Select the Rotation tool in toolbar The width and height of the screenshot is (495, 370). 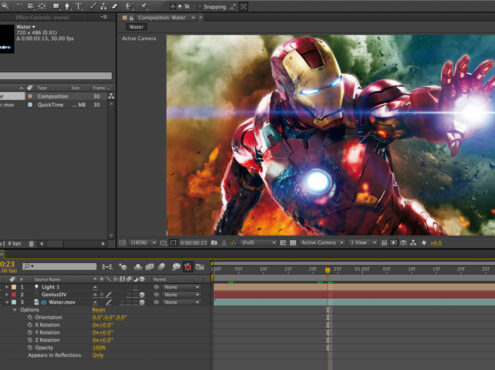(19, 6)
